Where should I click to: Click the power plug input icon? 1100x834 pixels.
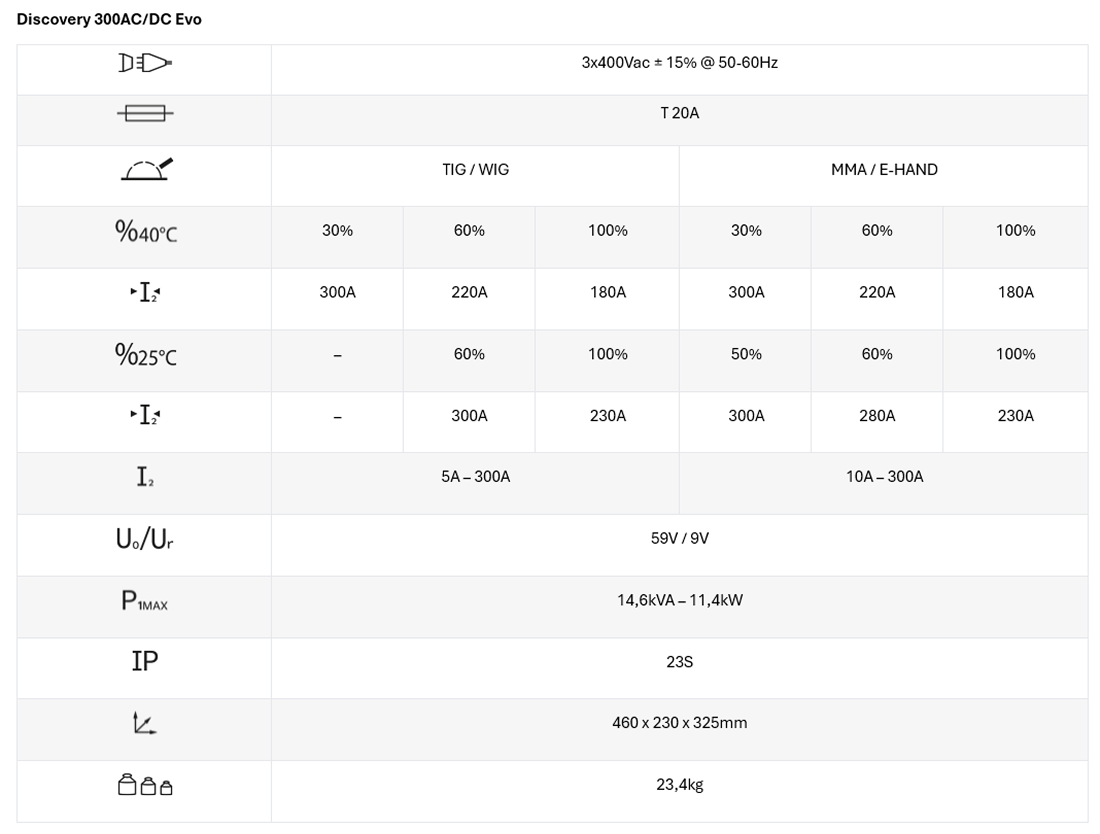coord(145,63)
